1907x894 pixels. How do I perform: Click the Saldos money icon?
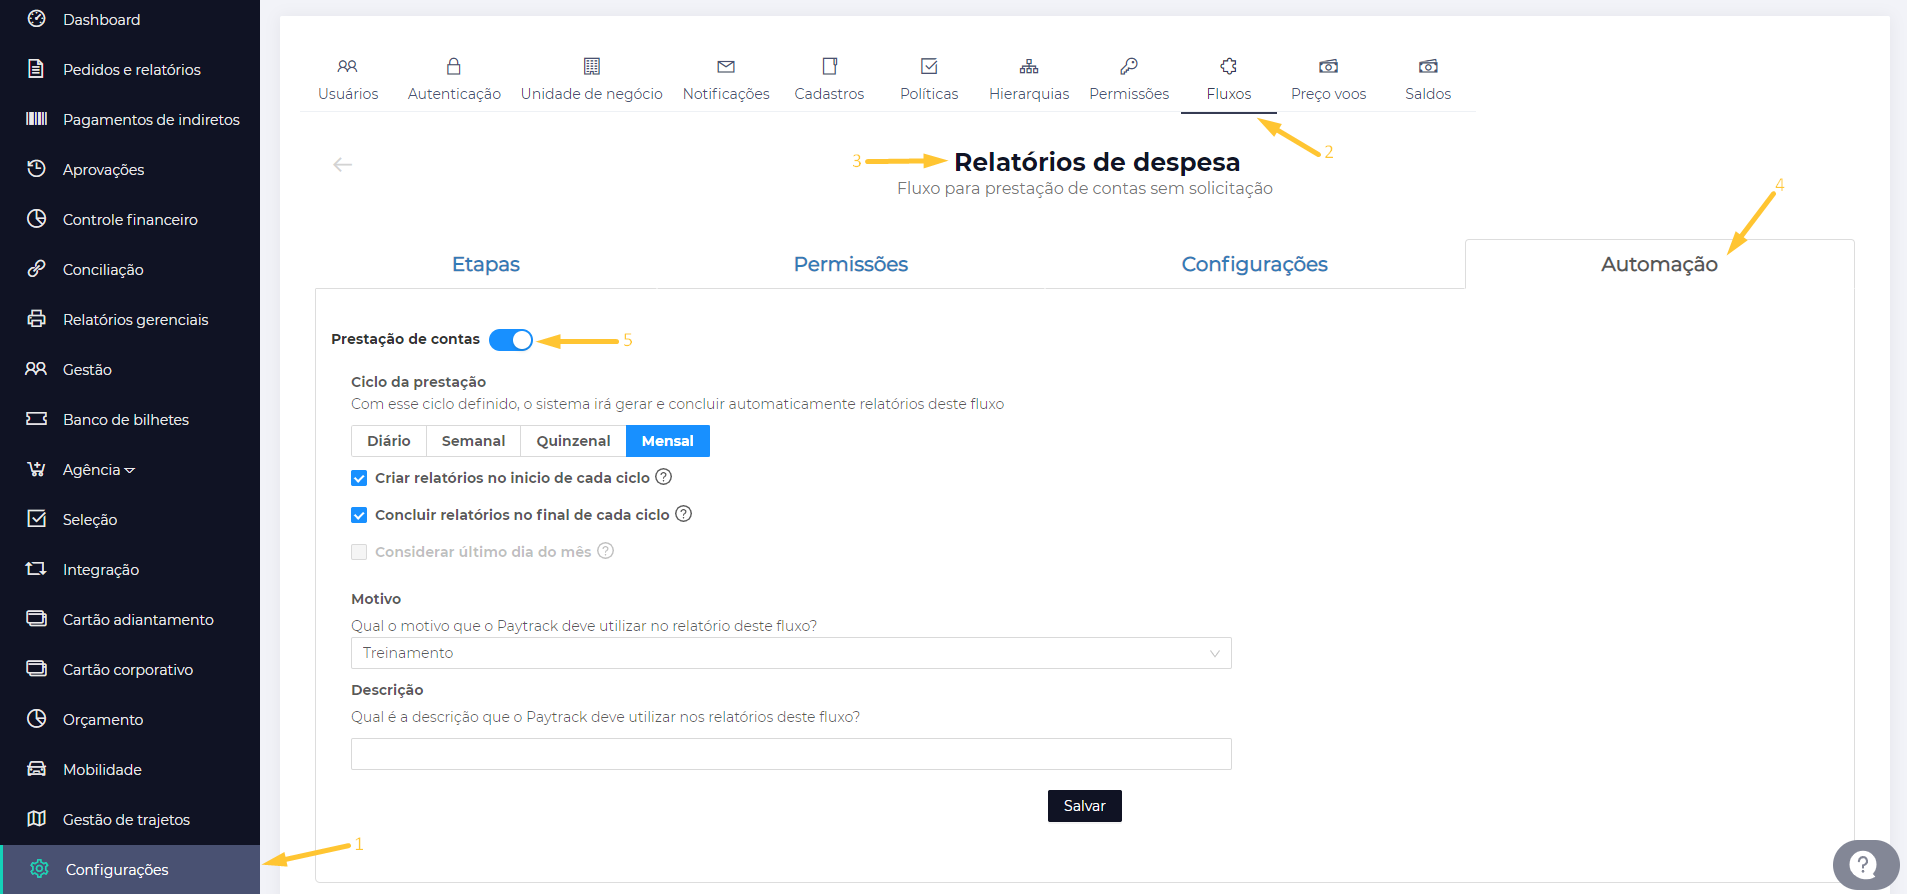pyautogui.click(x=1427, y=67)
